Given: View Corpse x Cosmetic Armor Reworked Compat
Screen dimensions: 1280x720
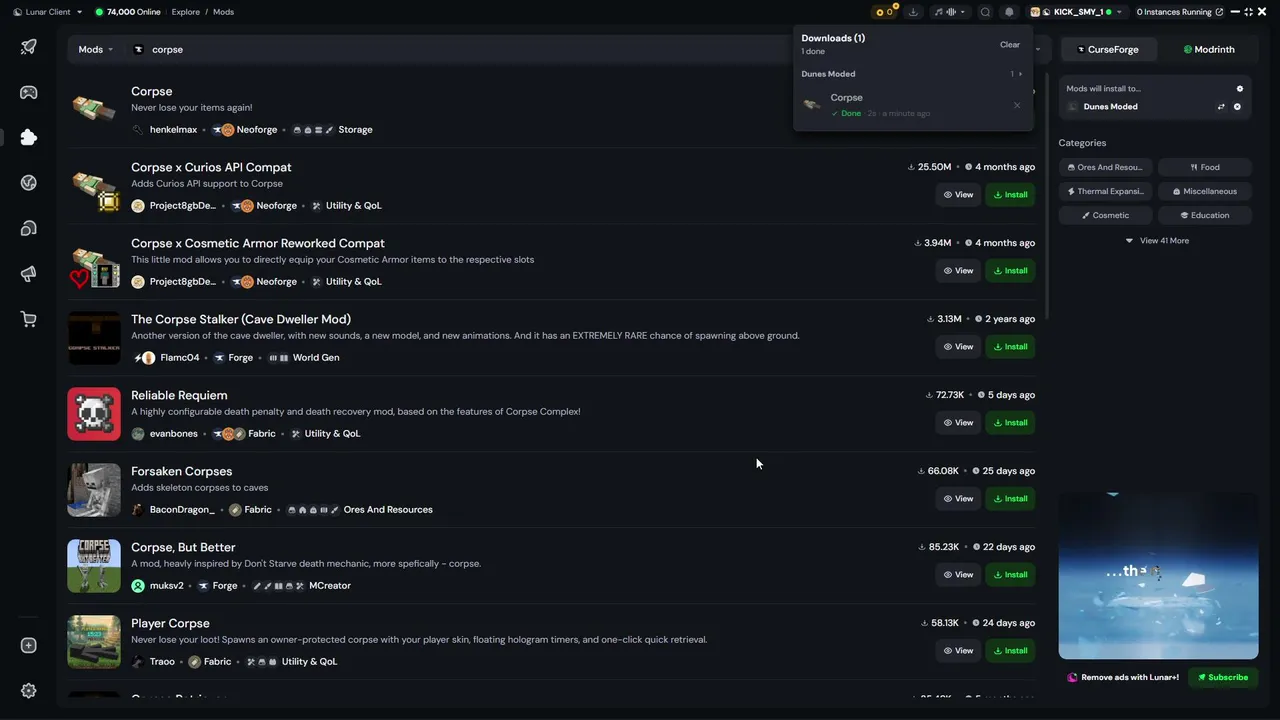Looking at the screenshot, I should point(958,271).
